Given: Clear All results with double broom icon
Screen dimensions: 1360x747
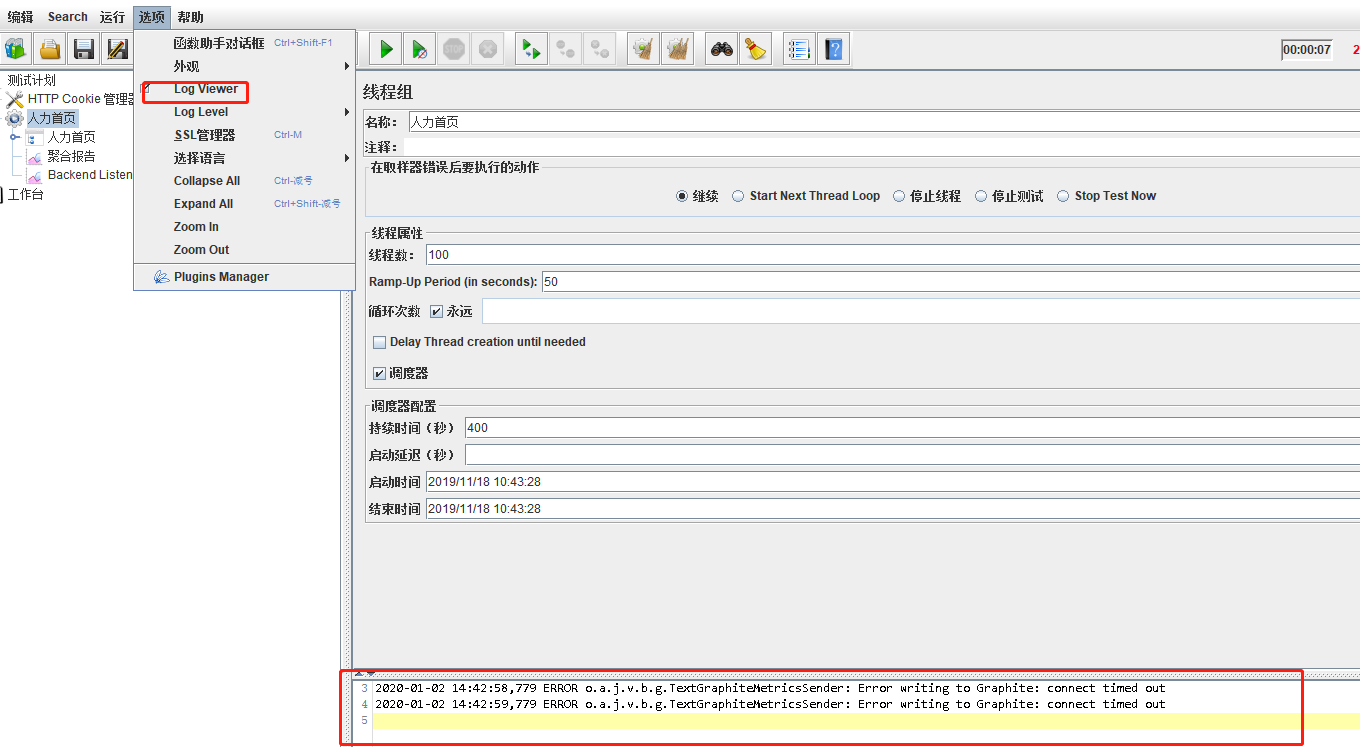Looking at the screenshot, I should click(x=677, y=48).
